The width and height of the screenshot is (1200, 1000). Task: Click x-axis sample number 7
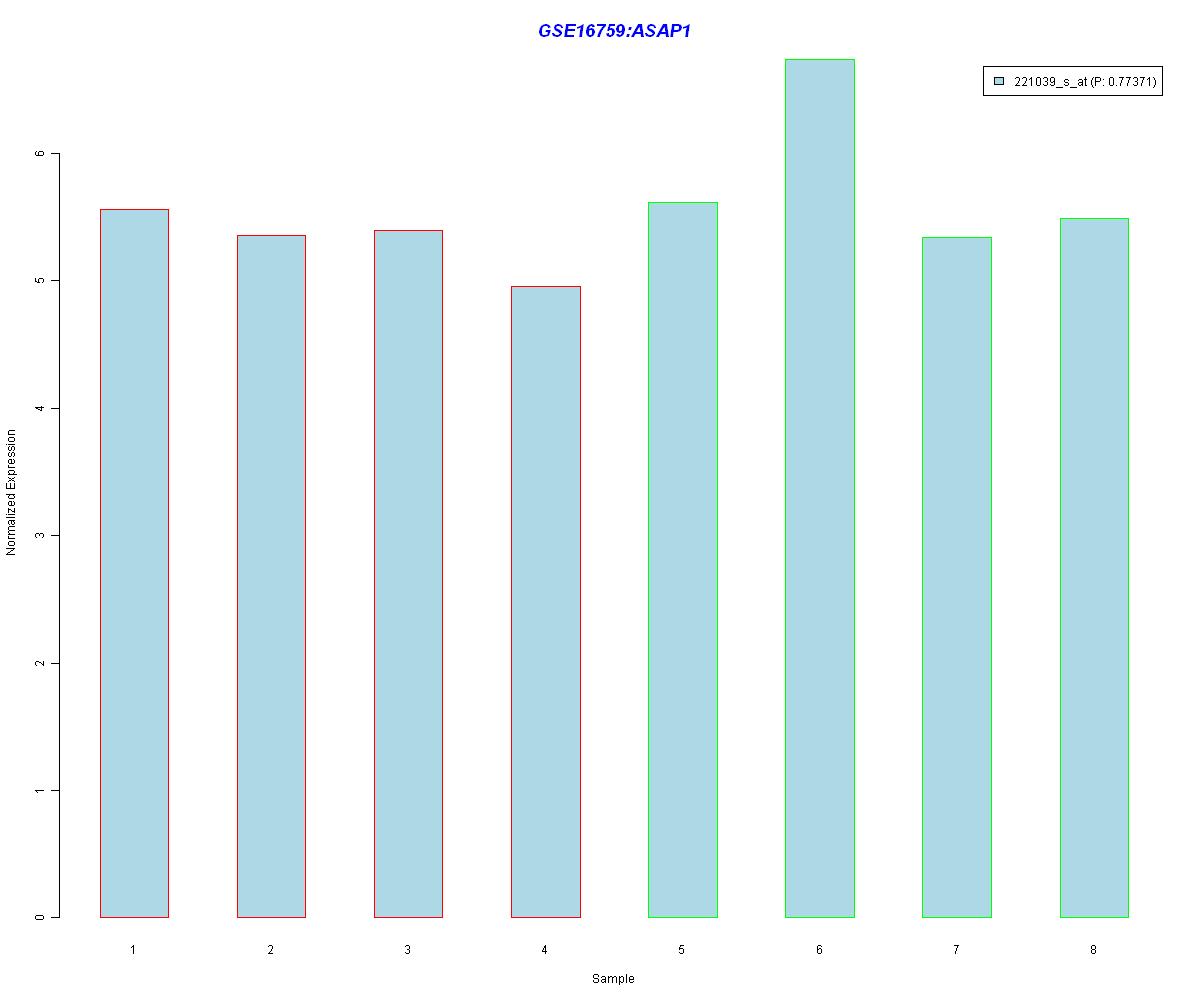pyautogui.click(x=956, y=950)
